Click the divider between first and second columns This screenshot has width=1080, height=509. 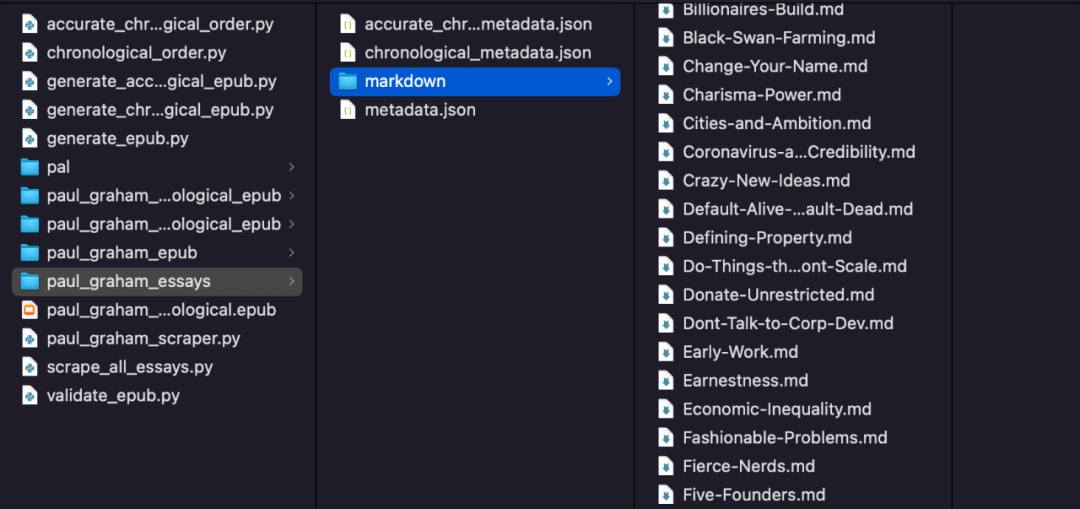point(316,255)
